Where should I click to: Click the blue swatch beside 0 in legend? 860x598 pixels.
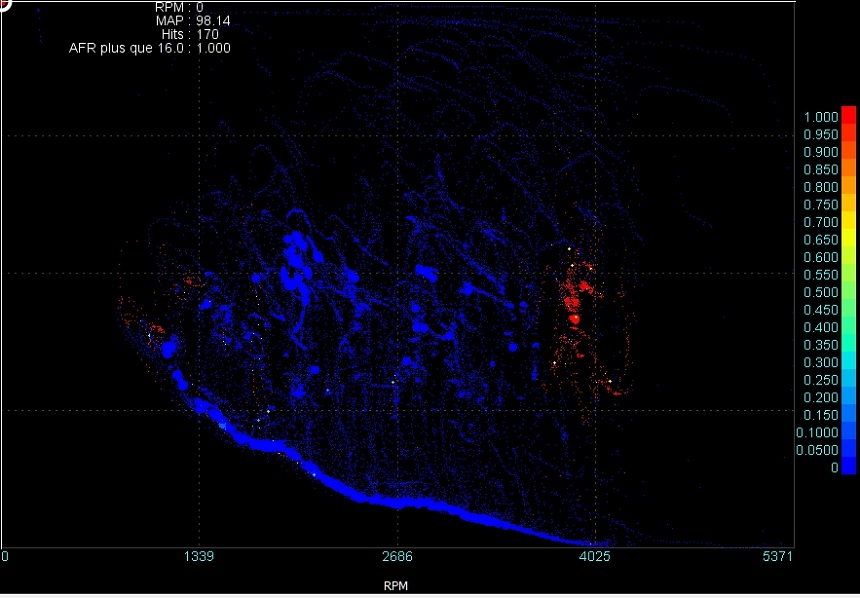pos(848,467)
